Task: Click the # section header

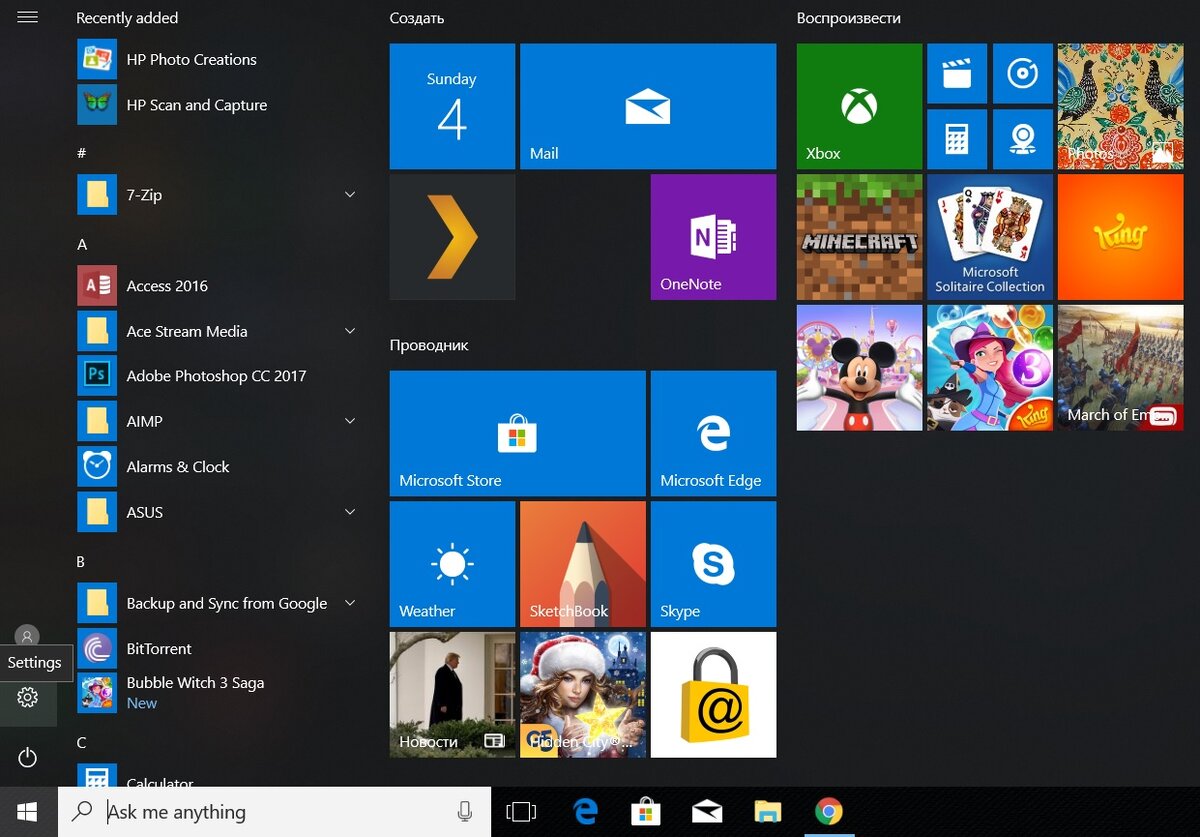Action: (82, 153)
